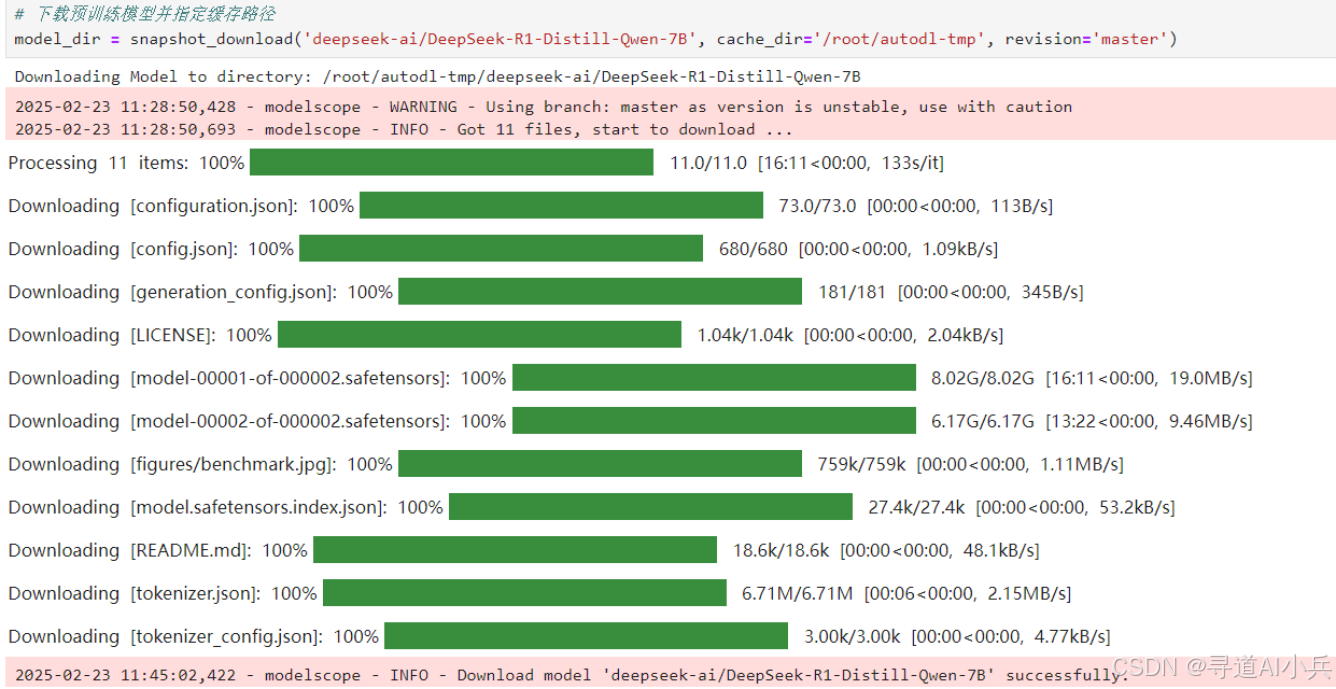1336x689 pixels.
Task: Click the model-00001-of-000002.safetensors progress bar
Action: [714, 377]
